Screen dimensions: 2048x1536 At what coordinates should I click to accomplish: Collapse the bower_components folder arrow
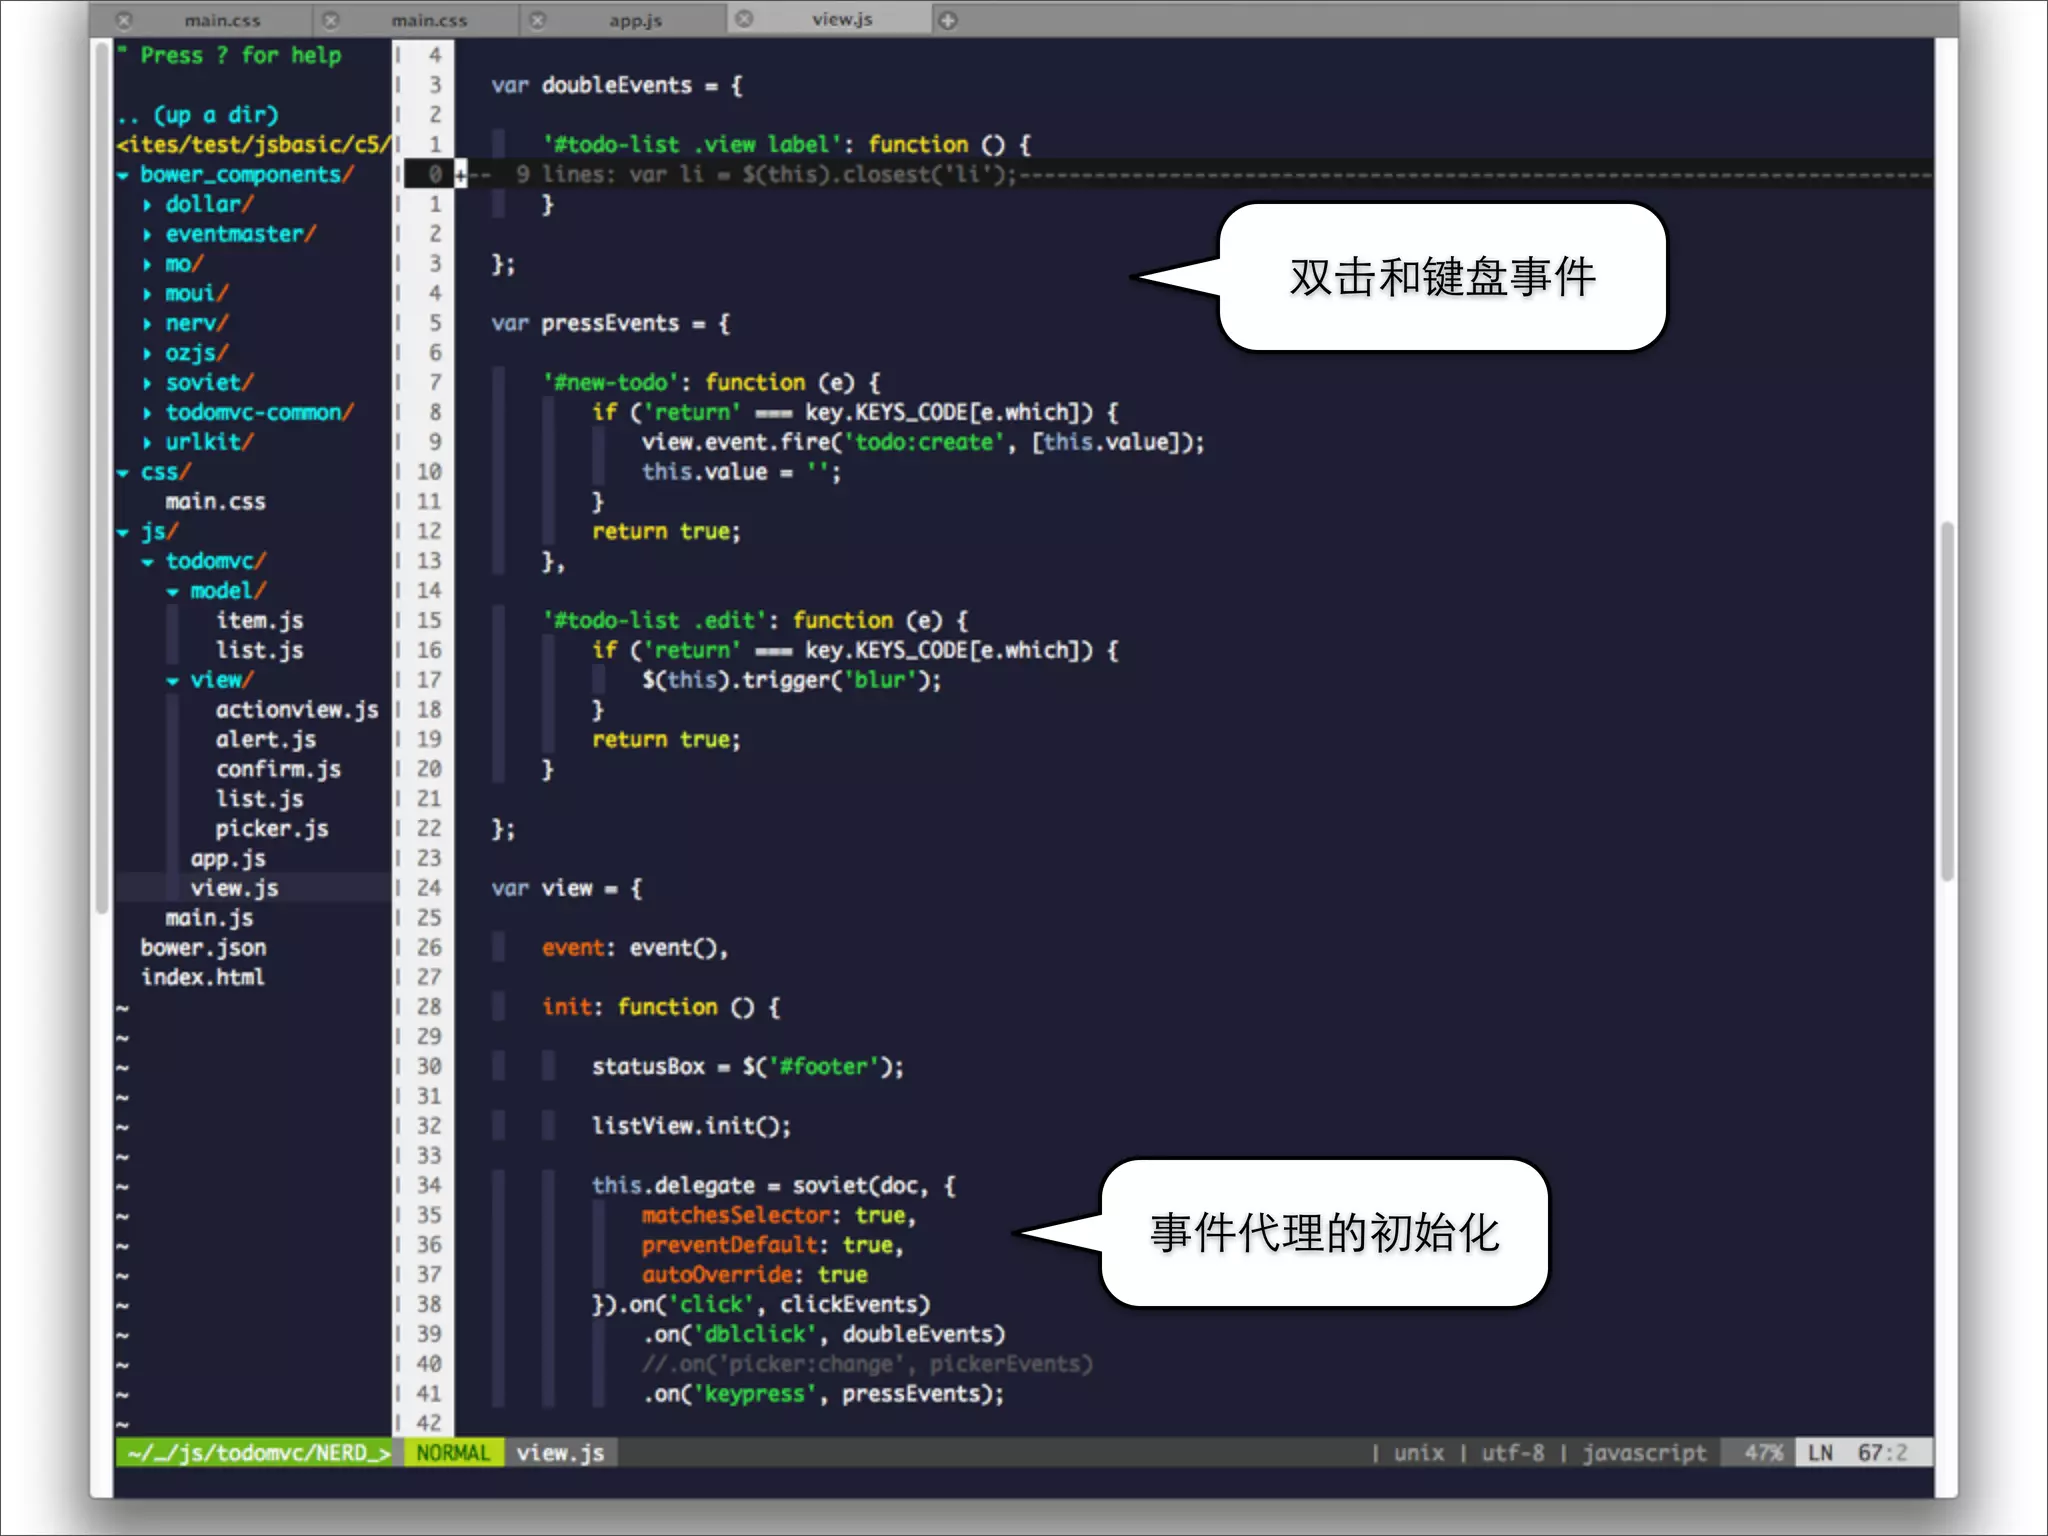pyautogui.click(x=123, y=176)
